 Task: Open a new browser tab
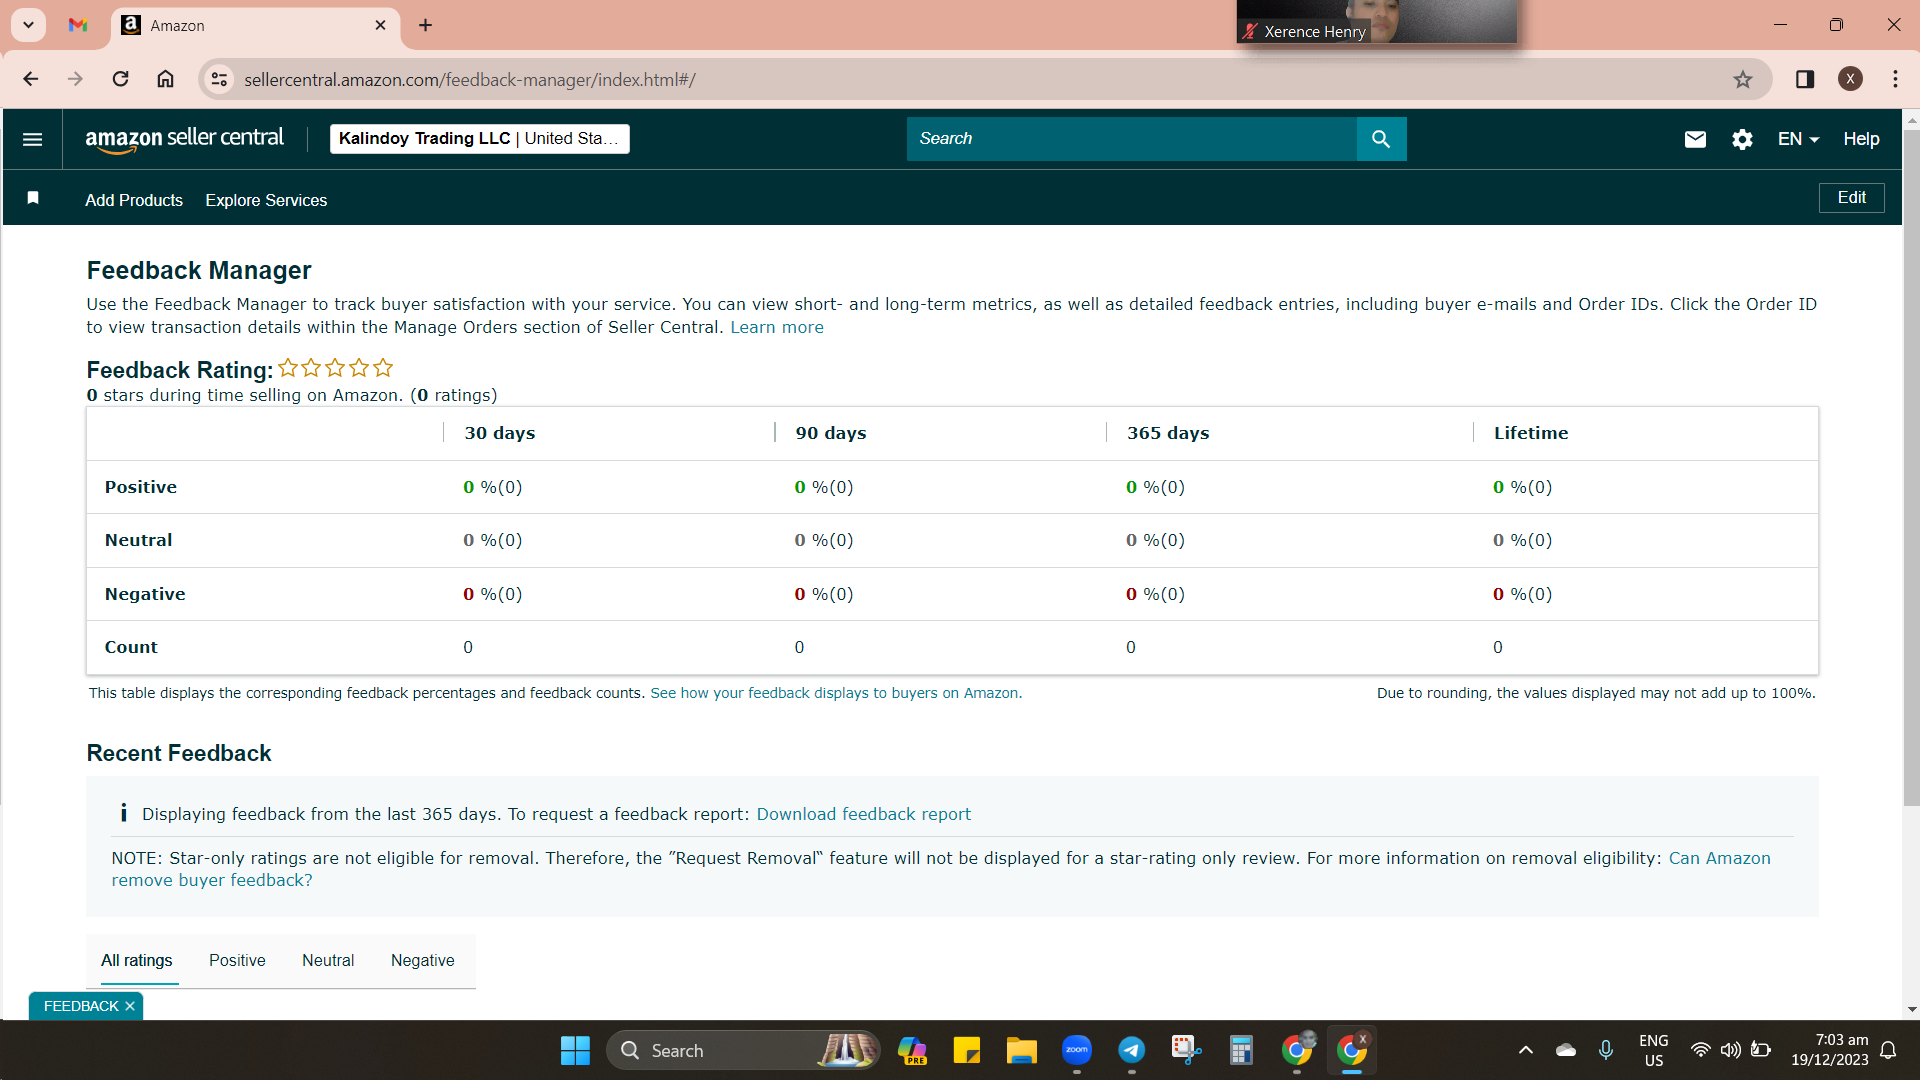pyautogui.click(x=425, y=25)
